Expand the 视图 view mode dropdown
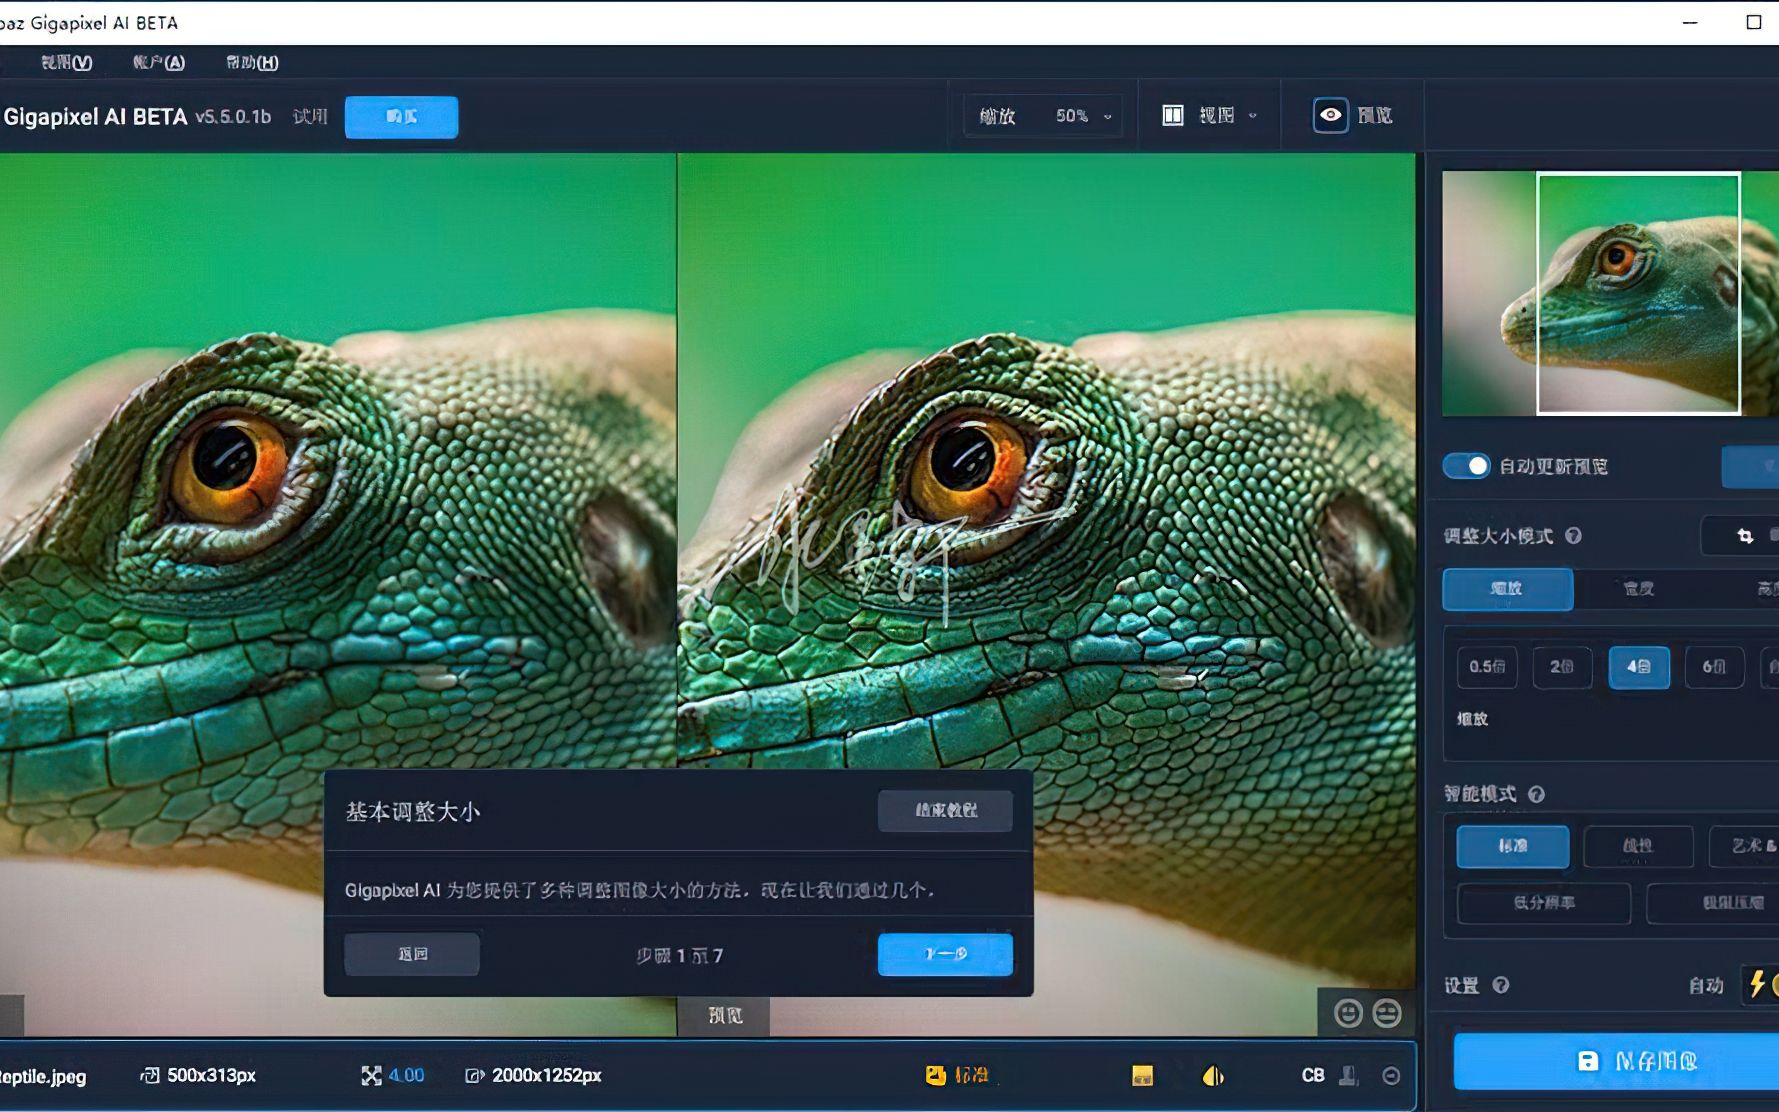Screen dimensions: 1779x1112 click(x=1251, y=115)
